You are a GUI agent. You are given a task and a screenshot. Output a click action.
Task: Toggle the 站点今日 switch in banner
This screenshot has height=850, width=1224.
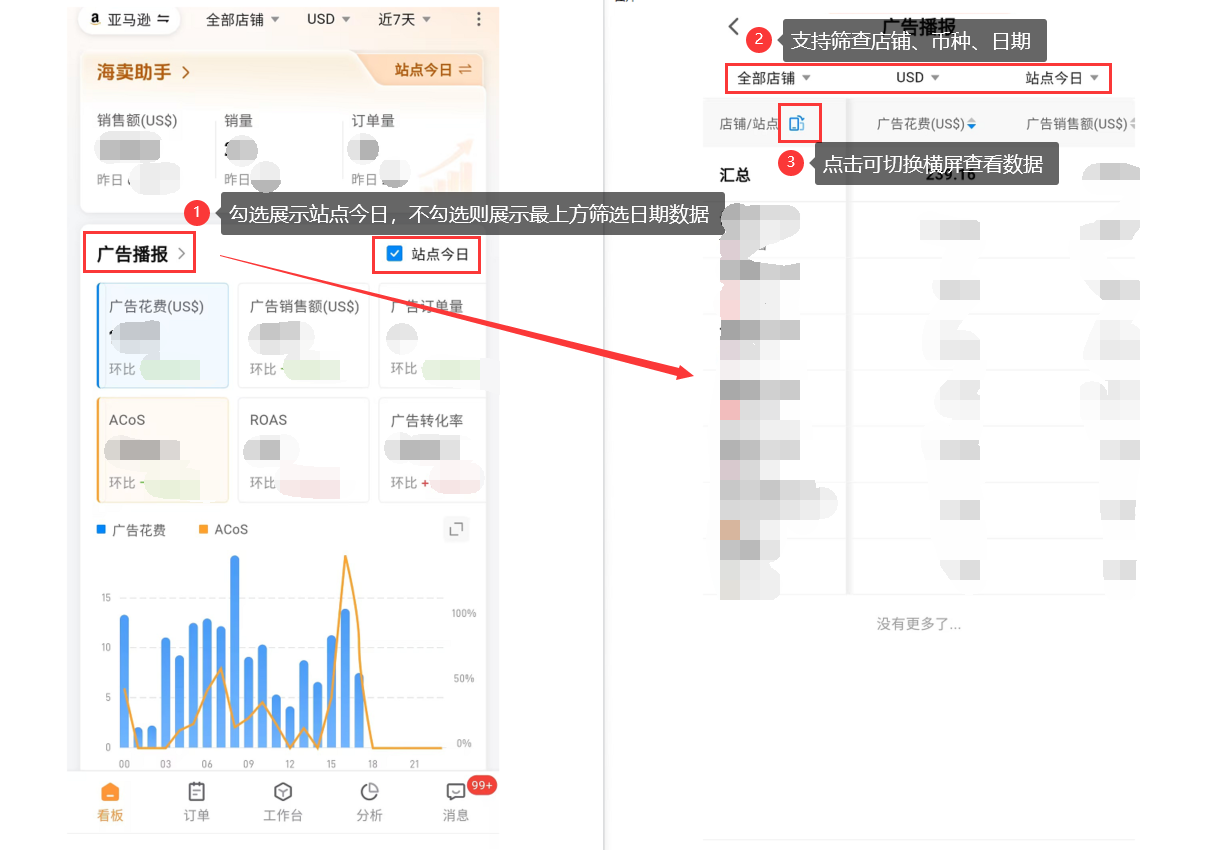[432, 70]
